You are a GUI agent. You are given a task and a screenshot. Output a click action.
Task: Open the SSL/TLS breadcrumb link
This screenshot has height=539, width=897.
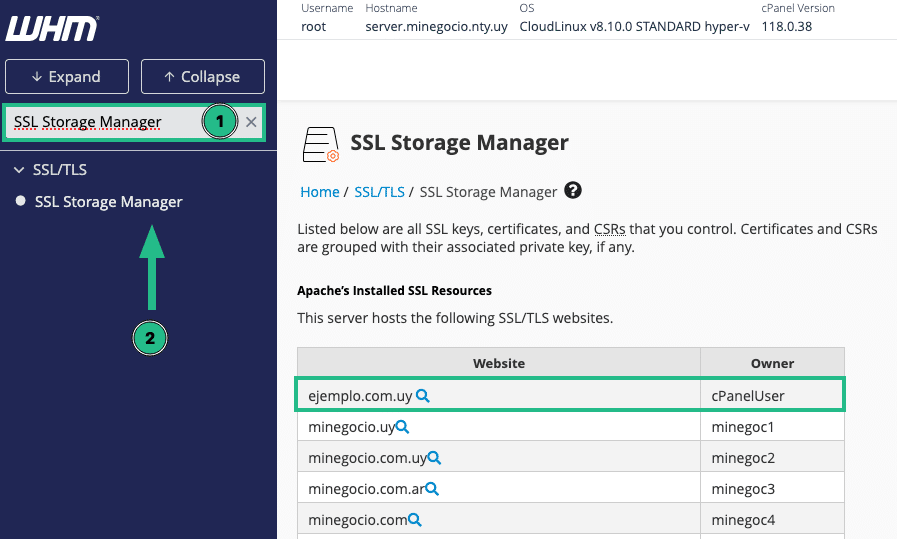(x=379, y=192)
